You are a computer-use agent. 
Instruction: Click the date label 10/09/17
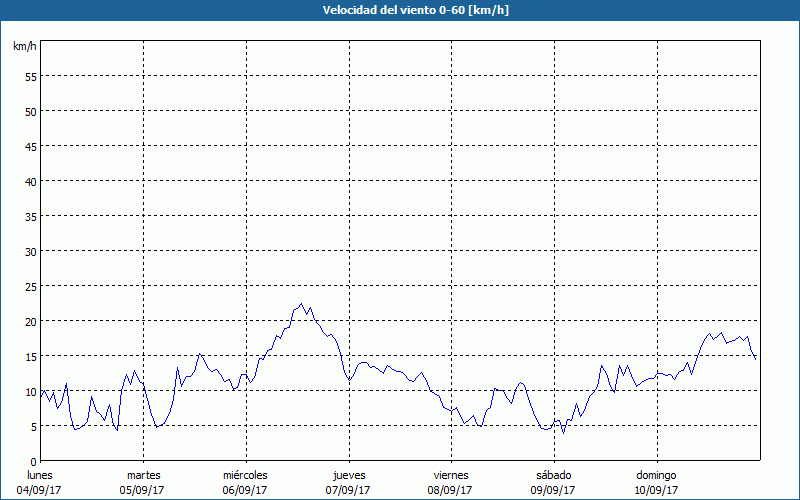click(x=656, y=489)
